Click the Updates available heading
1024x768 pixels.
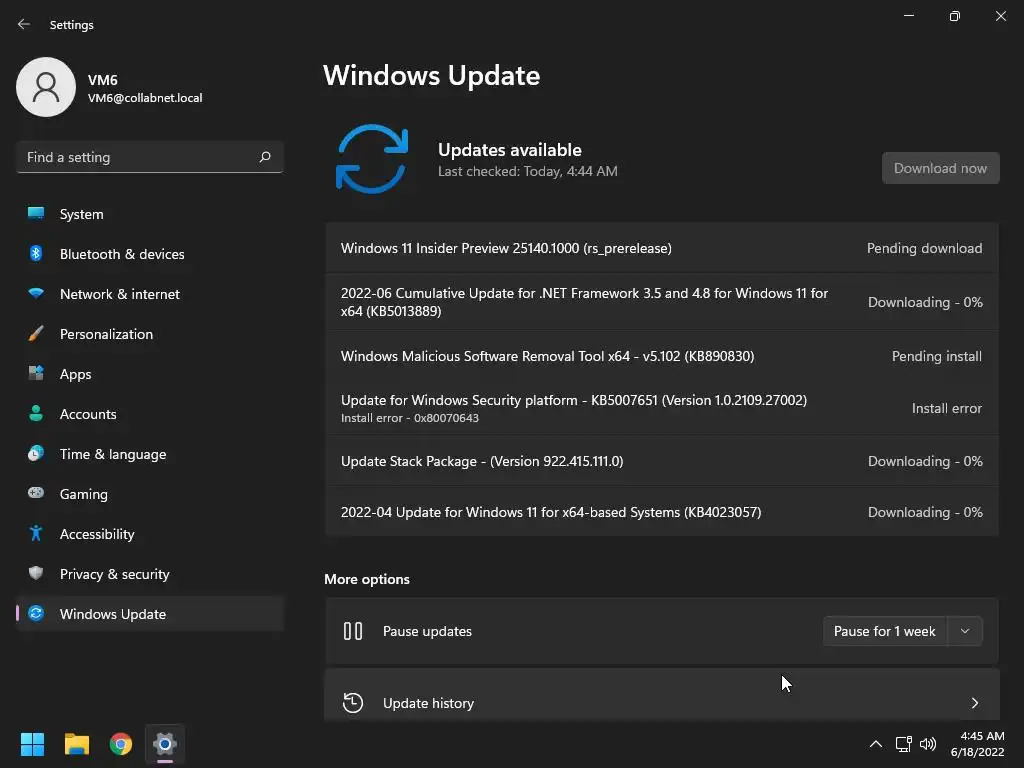tap(509, 150)
